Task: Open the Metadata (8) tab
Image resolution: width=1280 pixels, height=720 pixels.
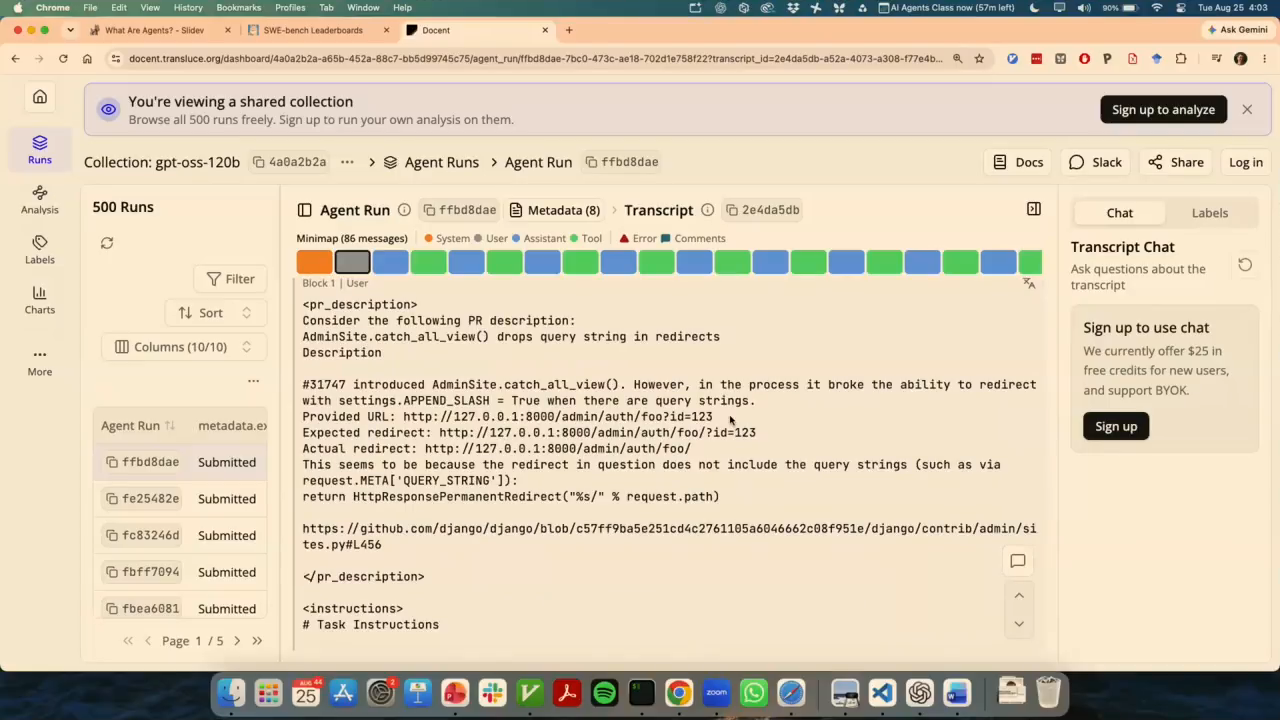Action: (x=555, y=210)
